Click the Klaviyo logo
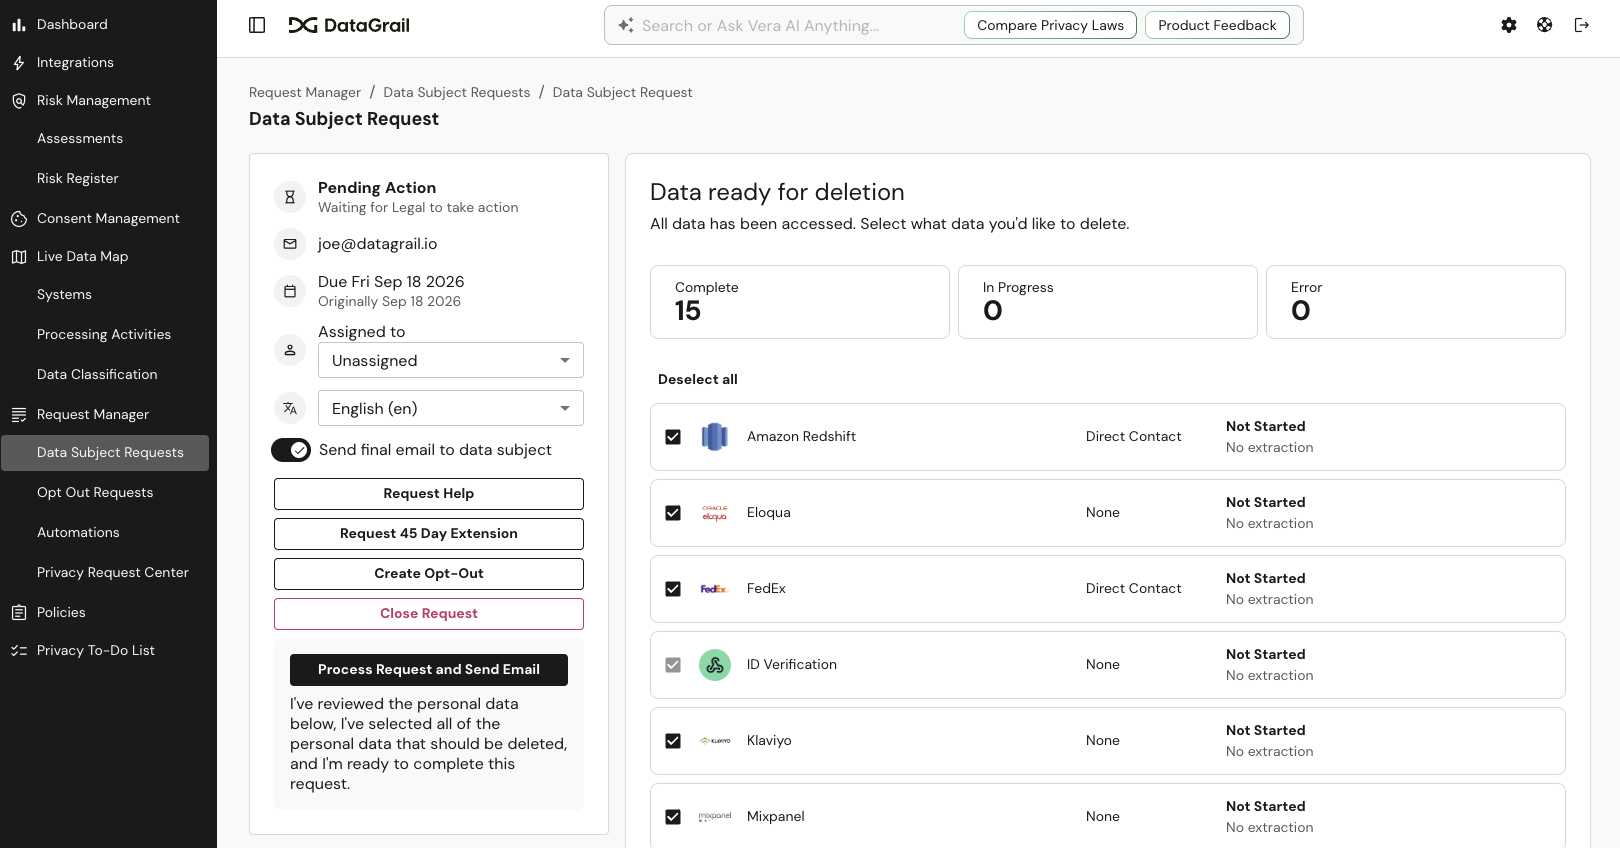The width and height of the screenshot is (1620, 848). click(x=715, y=741)
